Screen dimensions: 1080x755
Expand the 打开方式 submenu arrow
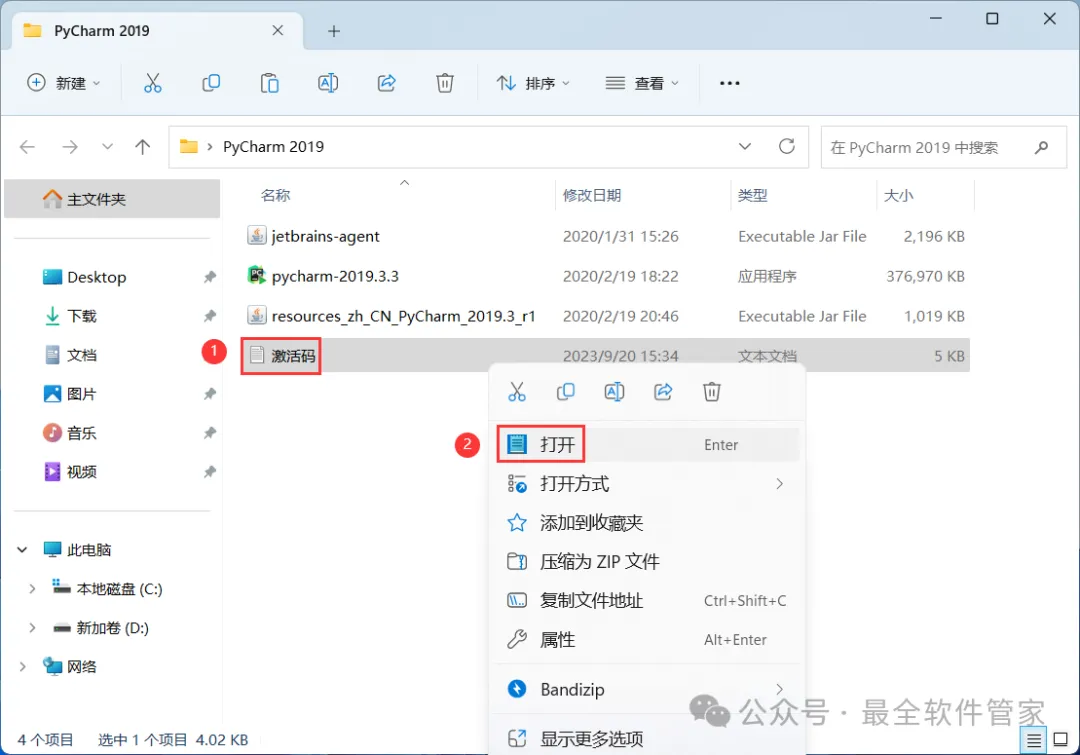click(780, 484)
